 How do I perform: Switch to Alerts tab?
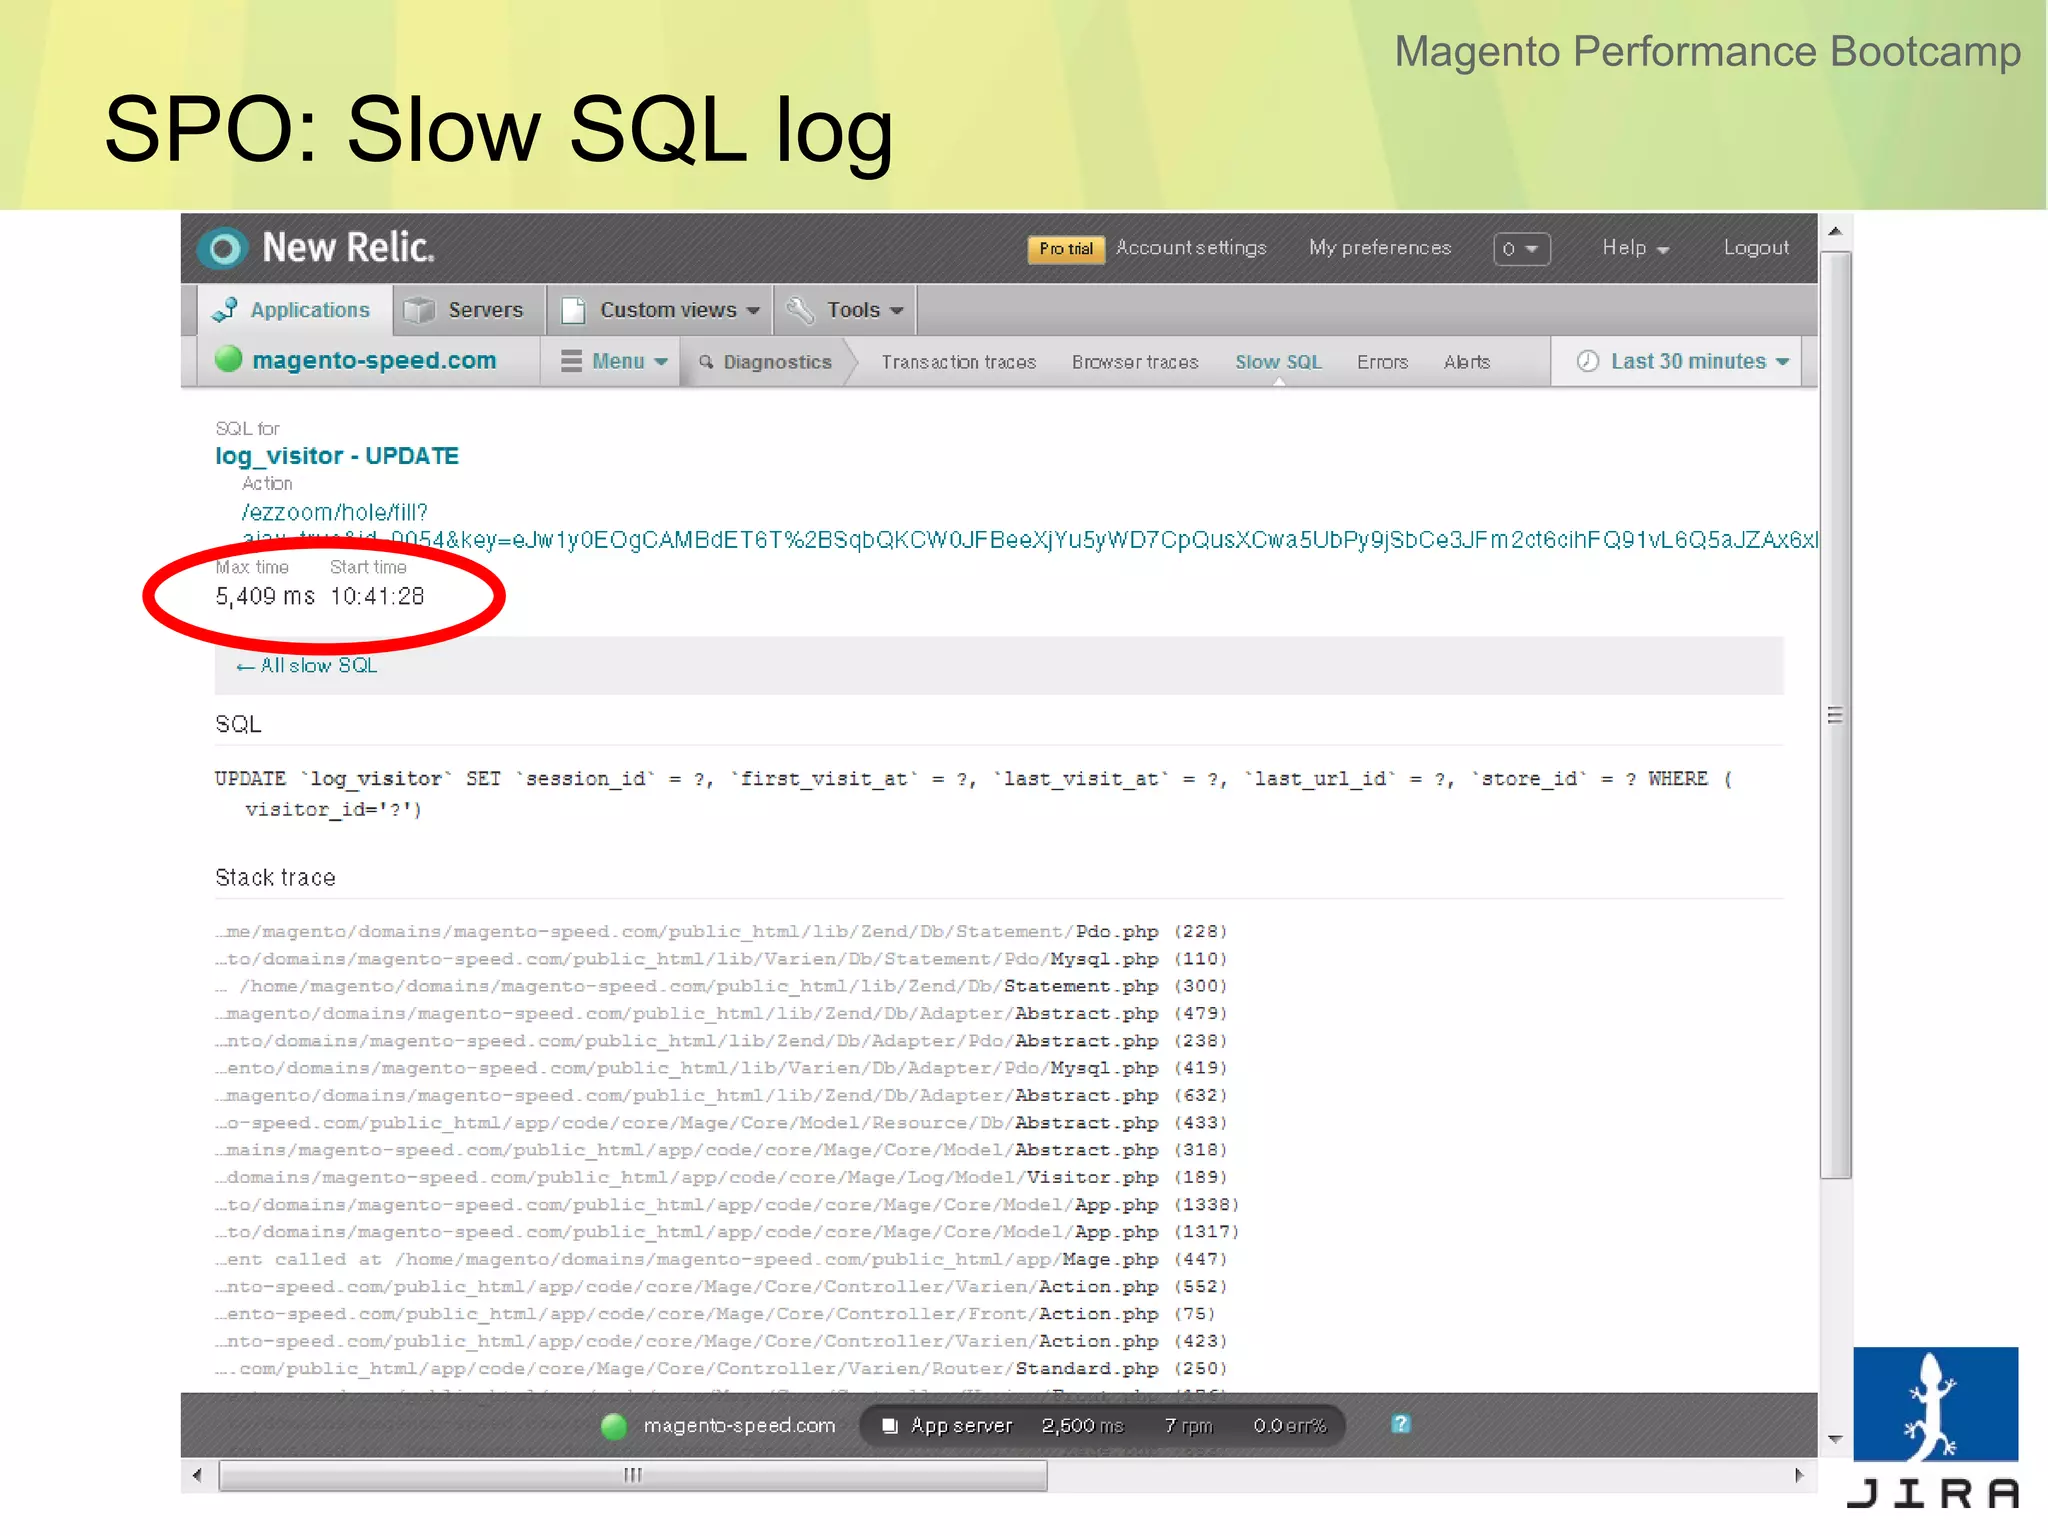(1467, 362)
